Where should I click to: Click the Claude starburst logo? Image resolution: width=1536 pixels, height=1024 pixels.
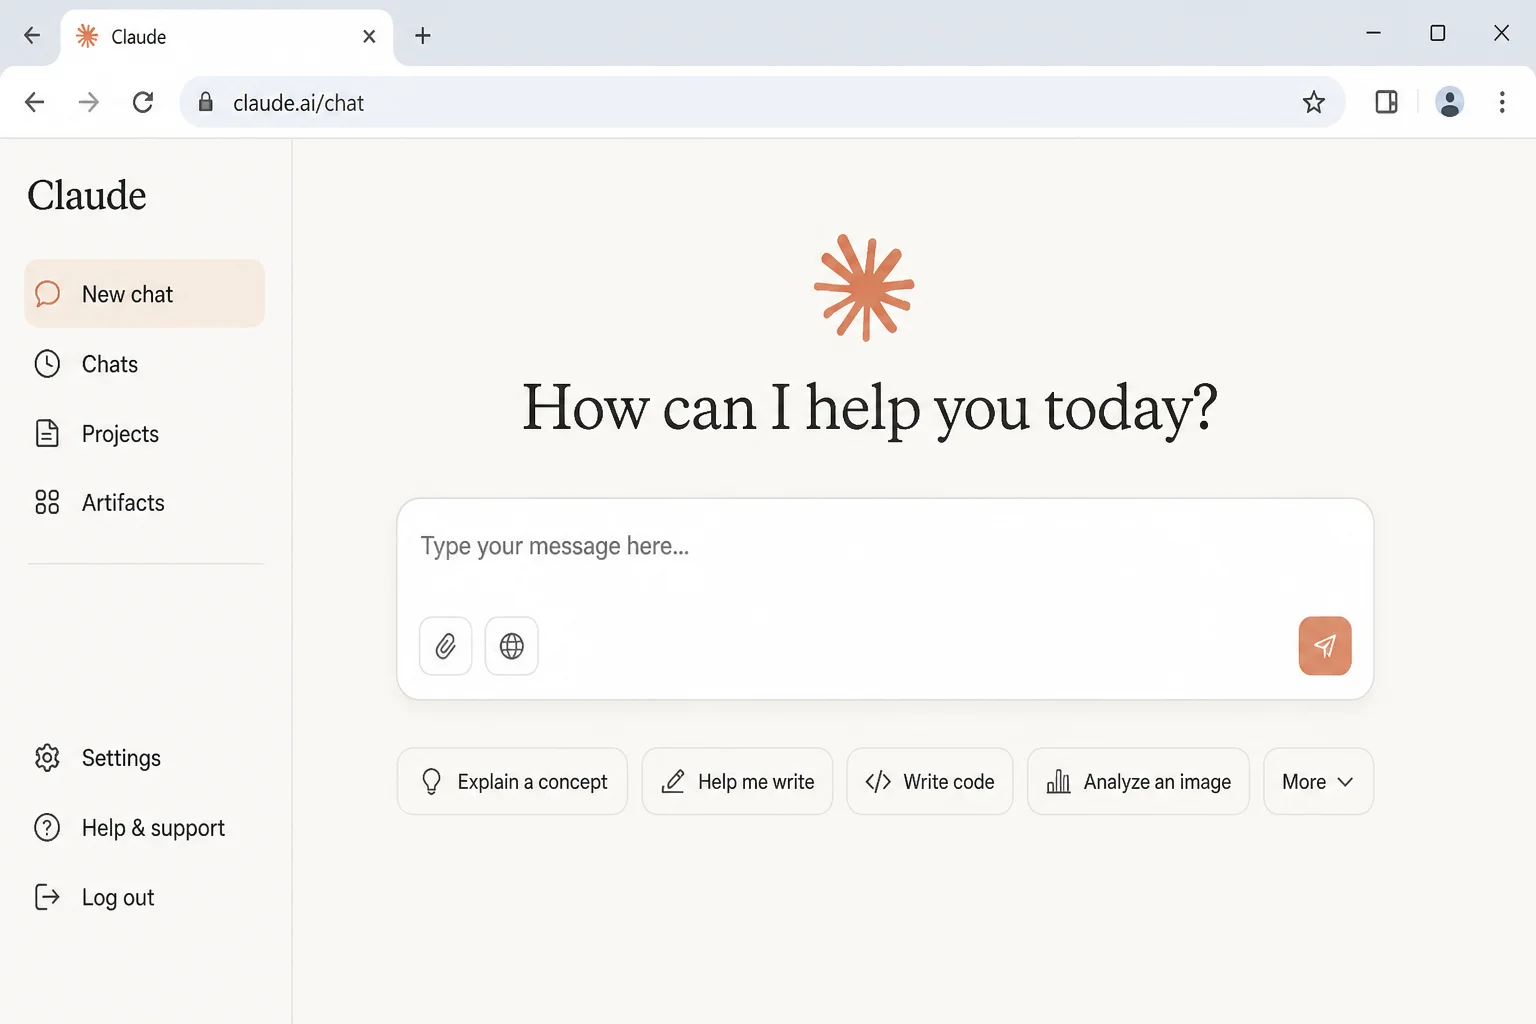pos(865,288)
